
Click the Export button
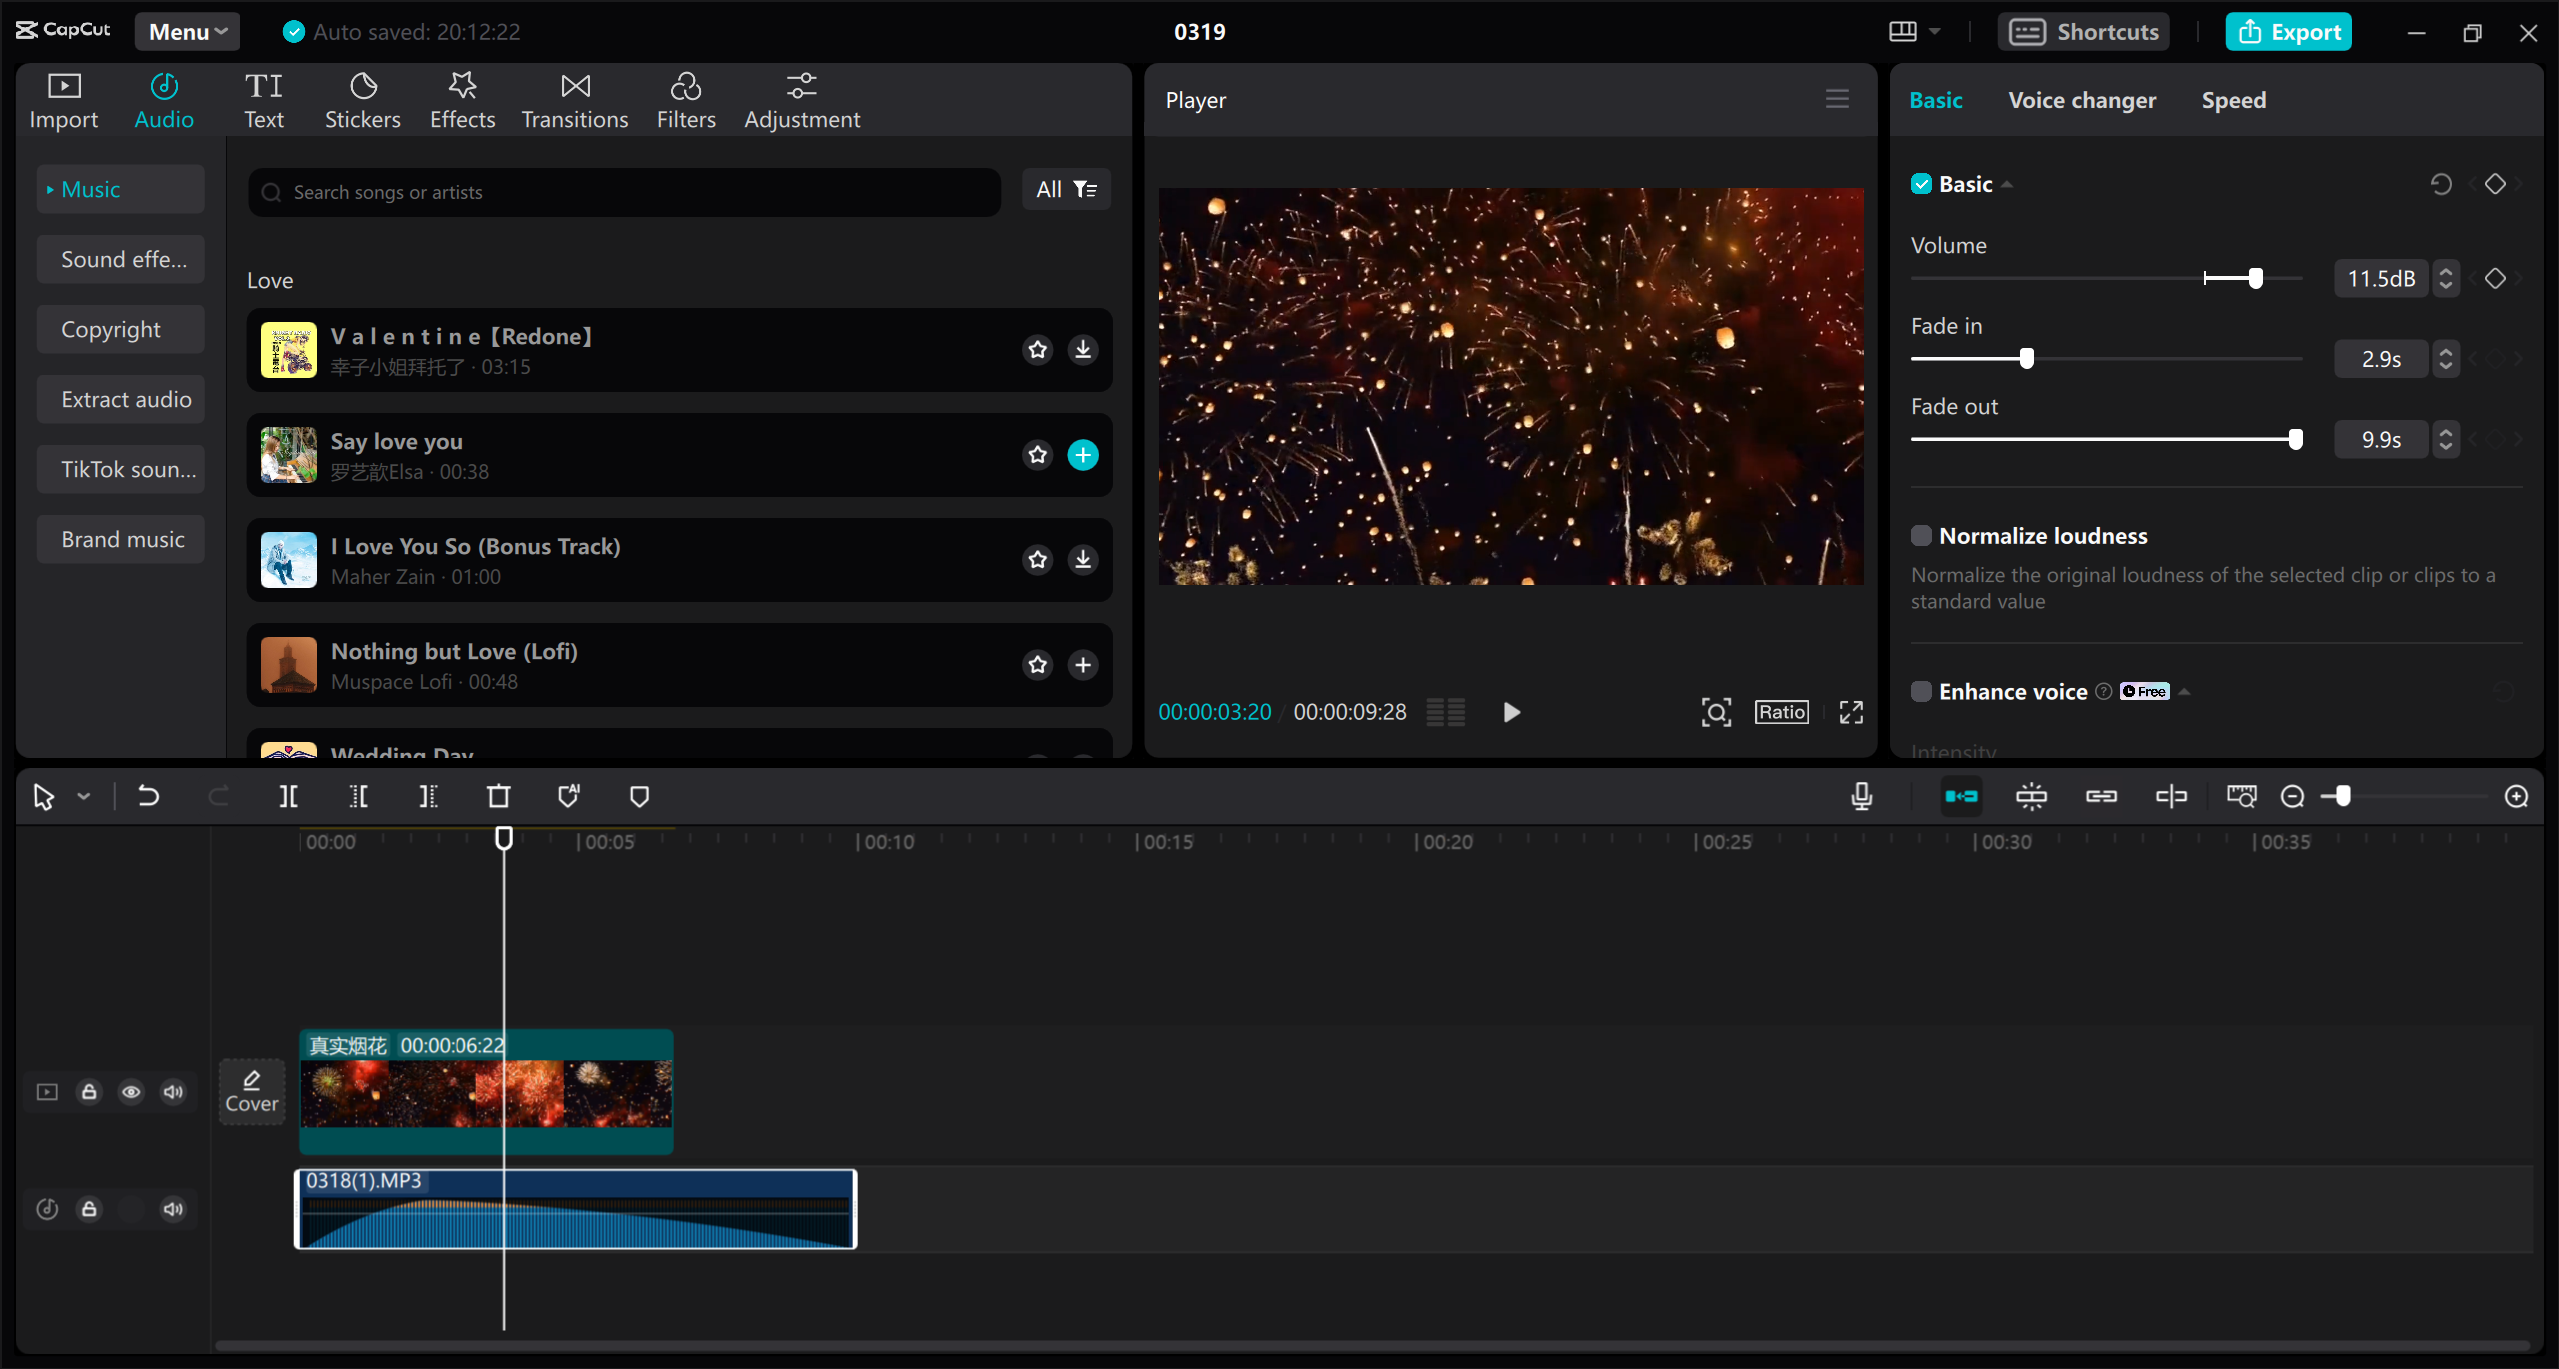pyautogui.click(x=2288, y=31)
